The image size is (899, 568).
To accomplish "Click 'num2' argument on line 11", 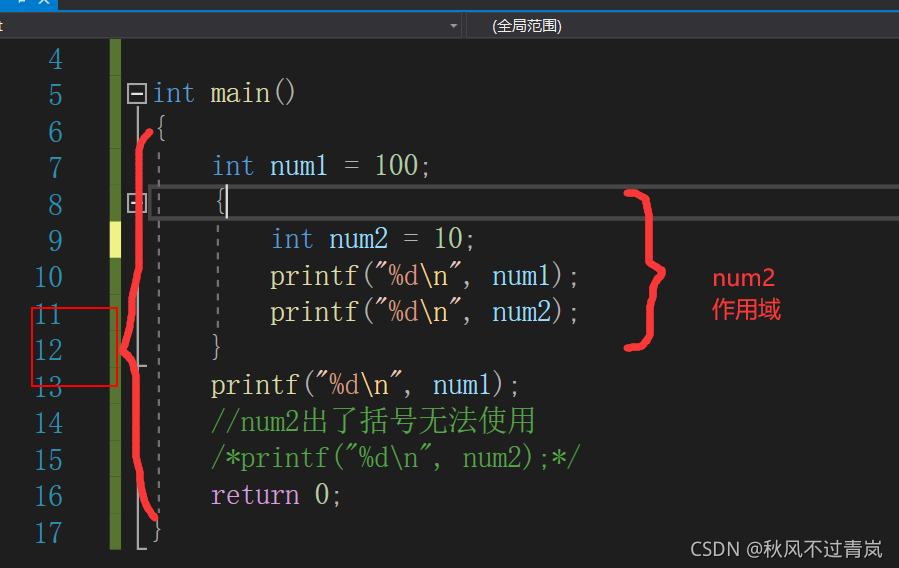I will click(522, 312).
